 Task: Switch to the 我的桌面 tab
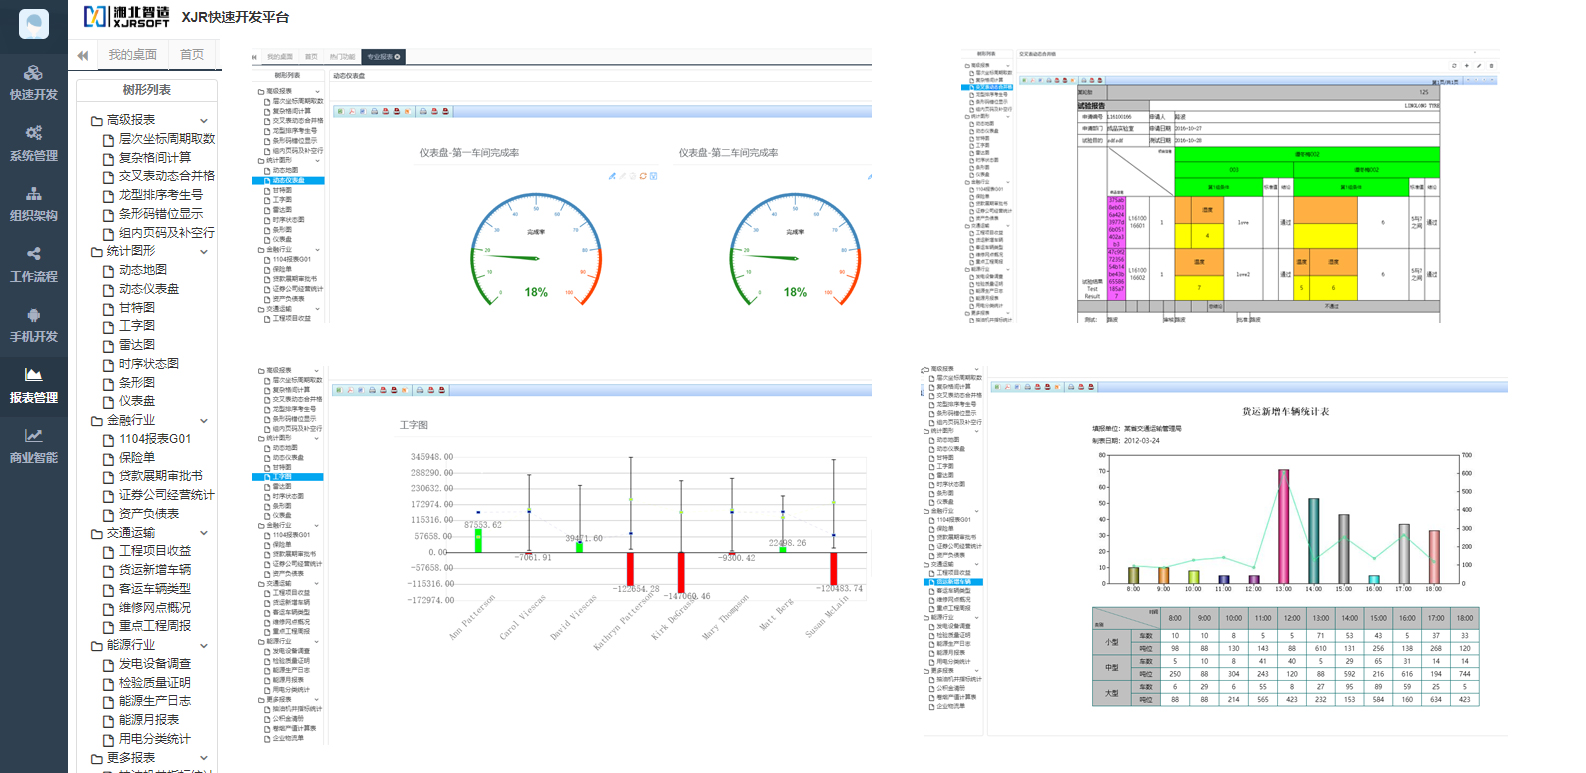(133, 55)
